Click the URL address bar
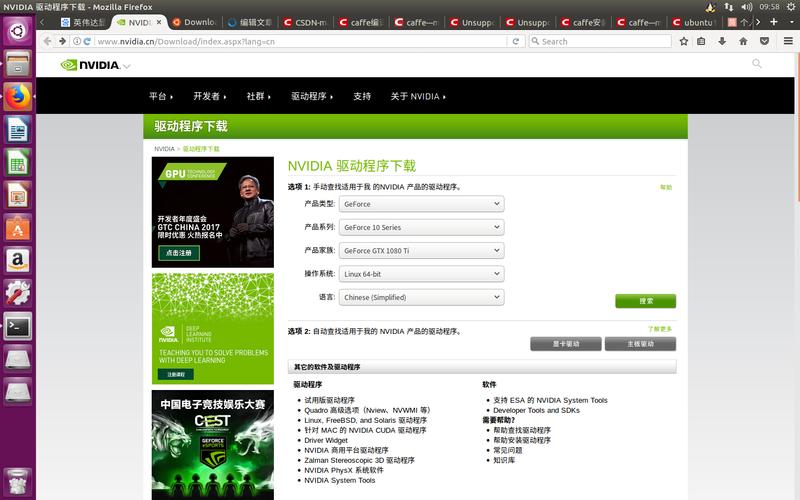Screen dimensions: 800x500 [x=300, y=41]
